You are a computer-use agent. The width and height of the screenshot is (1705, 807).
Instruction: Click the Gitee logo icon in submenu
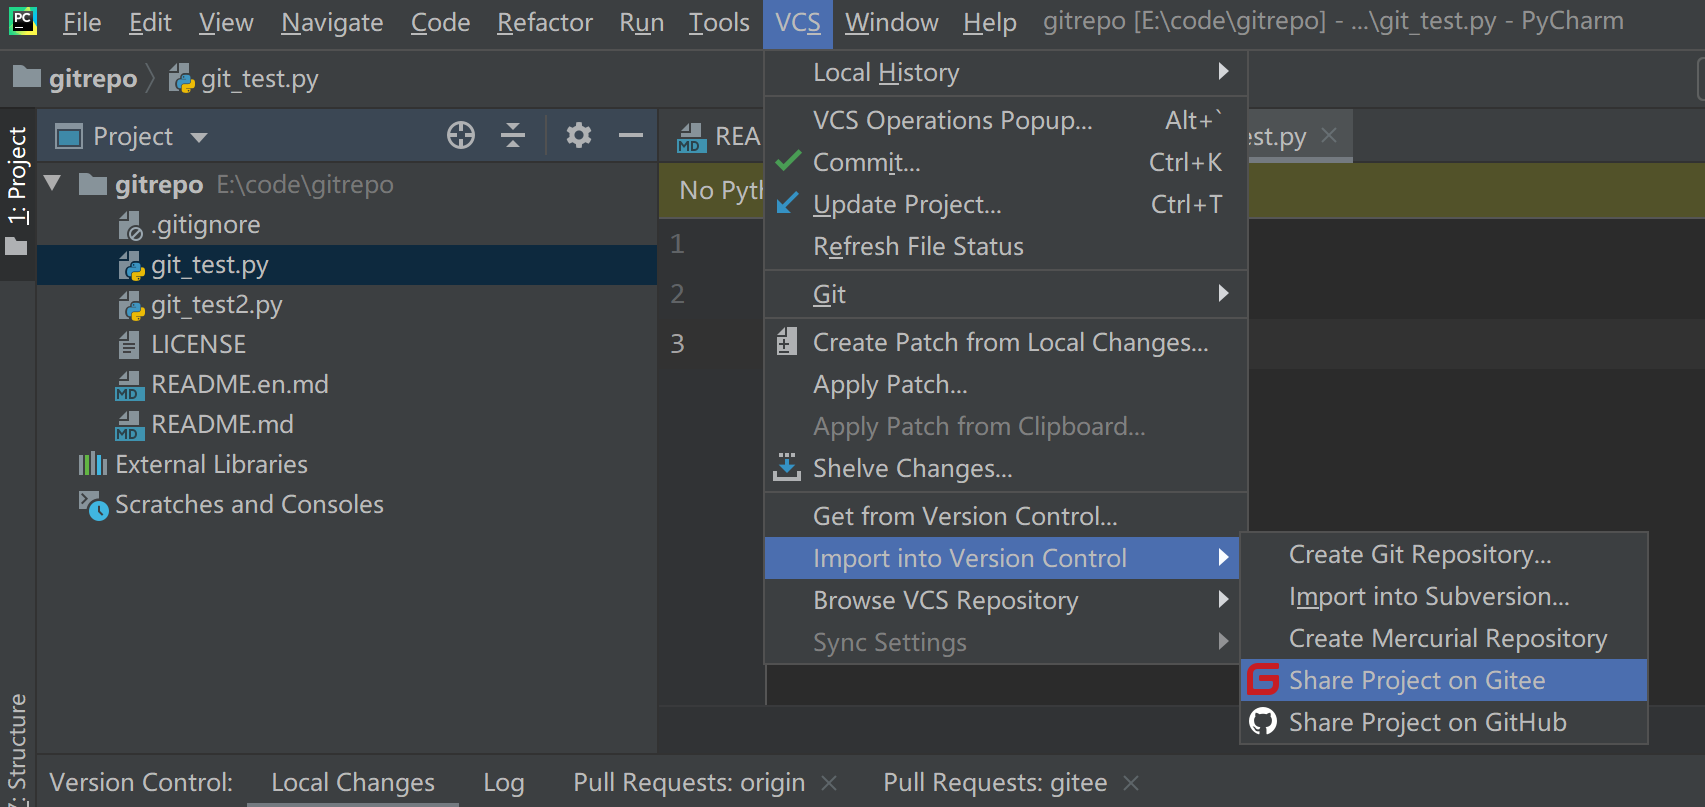pyautogui.click(x=1263, y=680)
